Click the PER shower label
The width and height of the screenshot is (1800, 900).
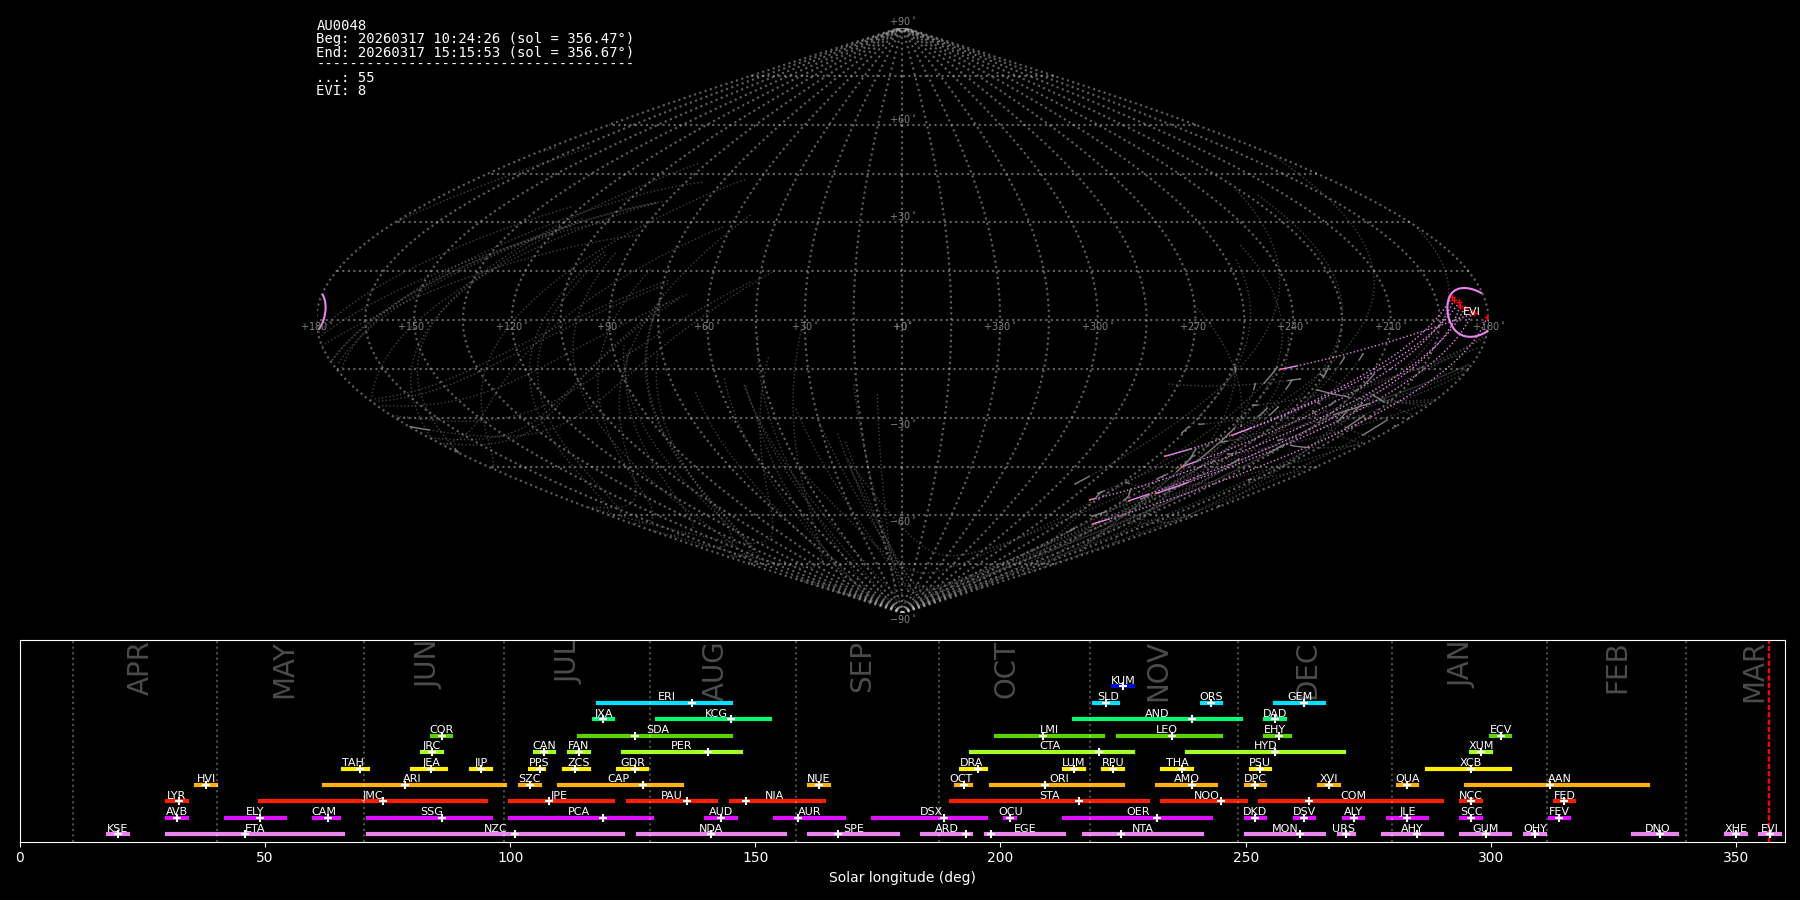click(x=681, y=746)
